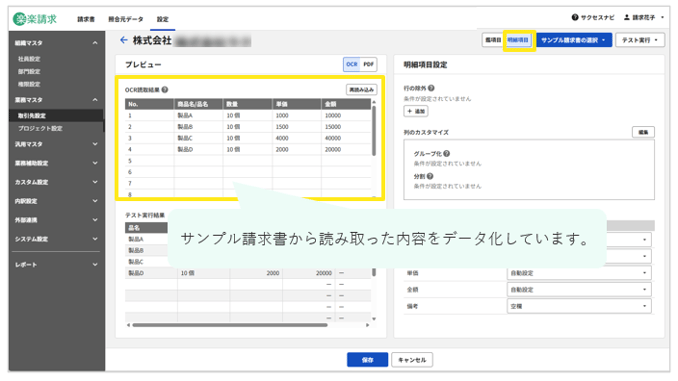Show help for OCR読取結果
This screenshot has height=381, width=678.
click(165, 90)
